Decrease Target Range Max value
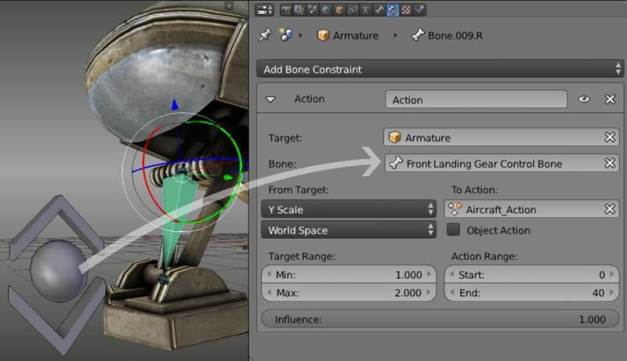627x361 pixels. (x=269, y=293)
